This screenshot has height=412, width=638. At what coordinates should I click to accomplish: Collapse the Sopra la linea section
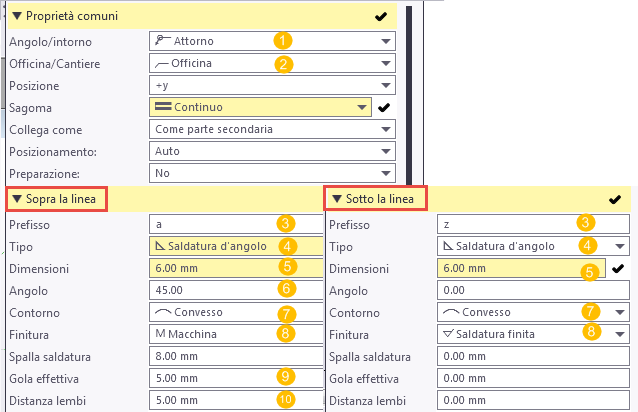click(17, 199)
